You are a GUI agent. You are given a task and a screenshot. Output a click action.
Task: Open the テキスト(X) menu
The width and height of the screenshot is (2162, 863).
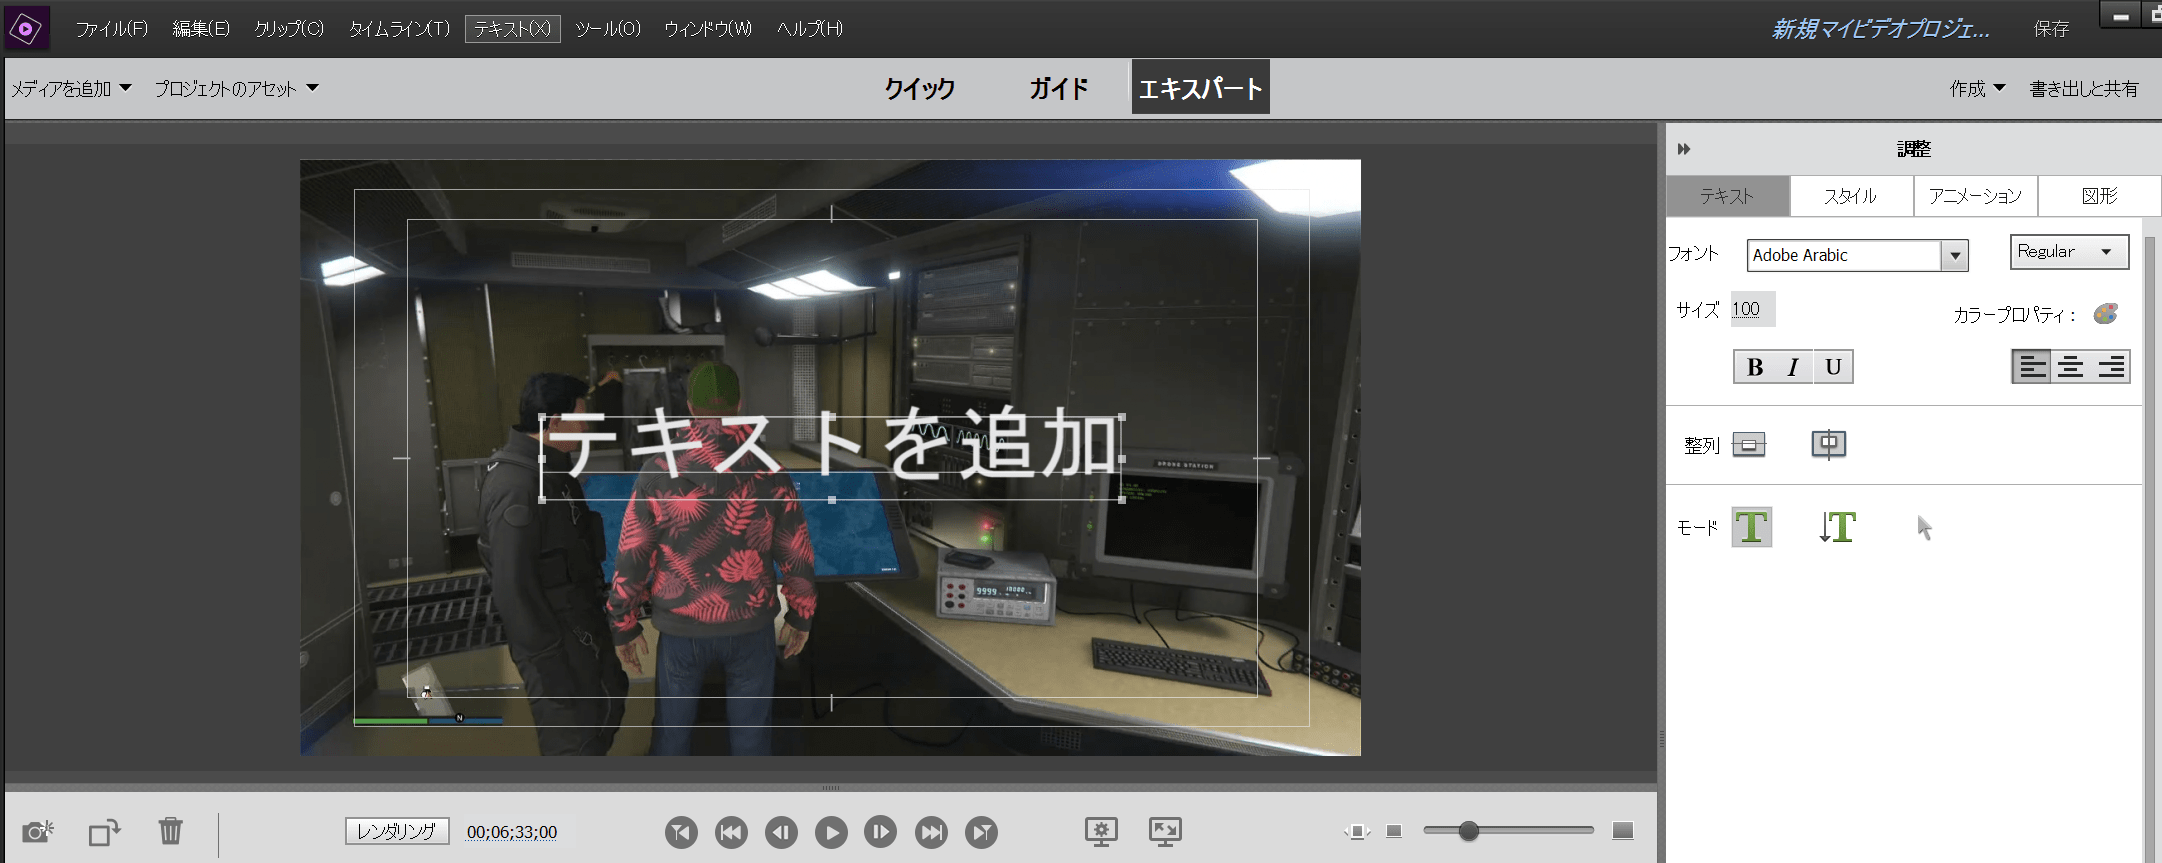click(512, 29)
